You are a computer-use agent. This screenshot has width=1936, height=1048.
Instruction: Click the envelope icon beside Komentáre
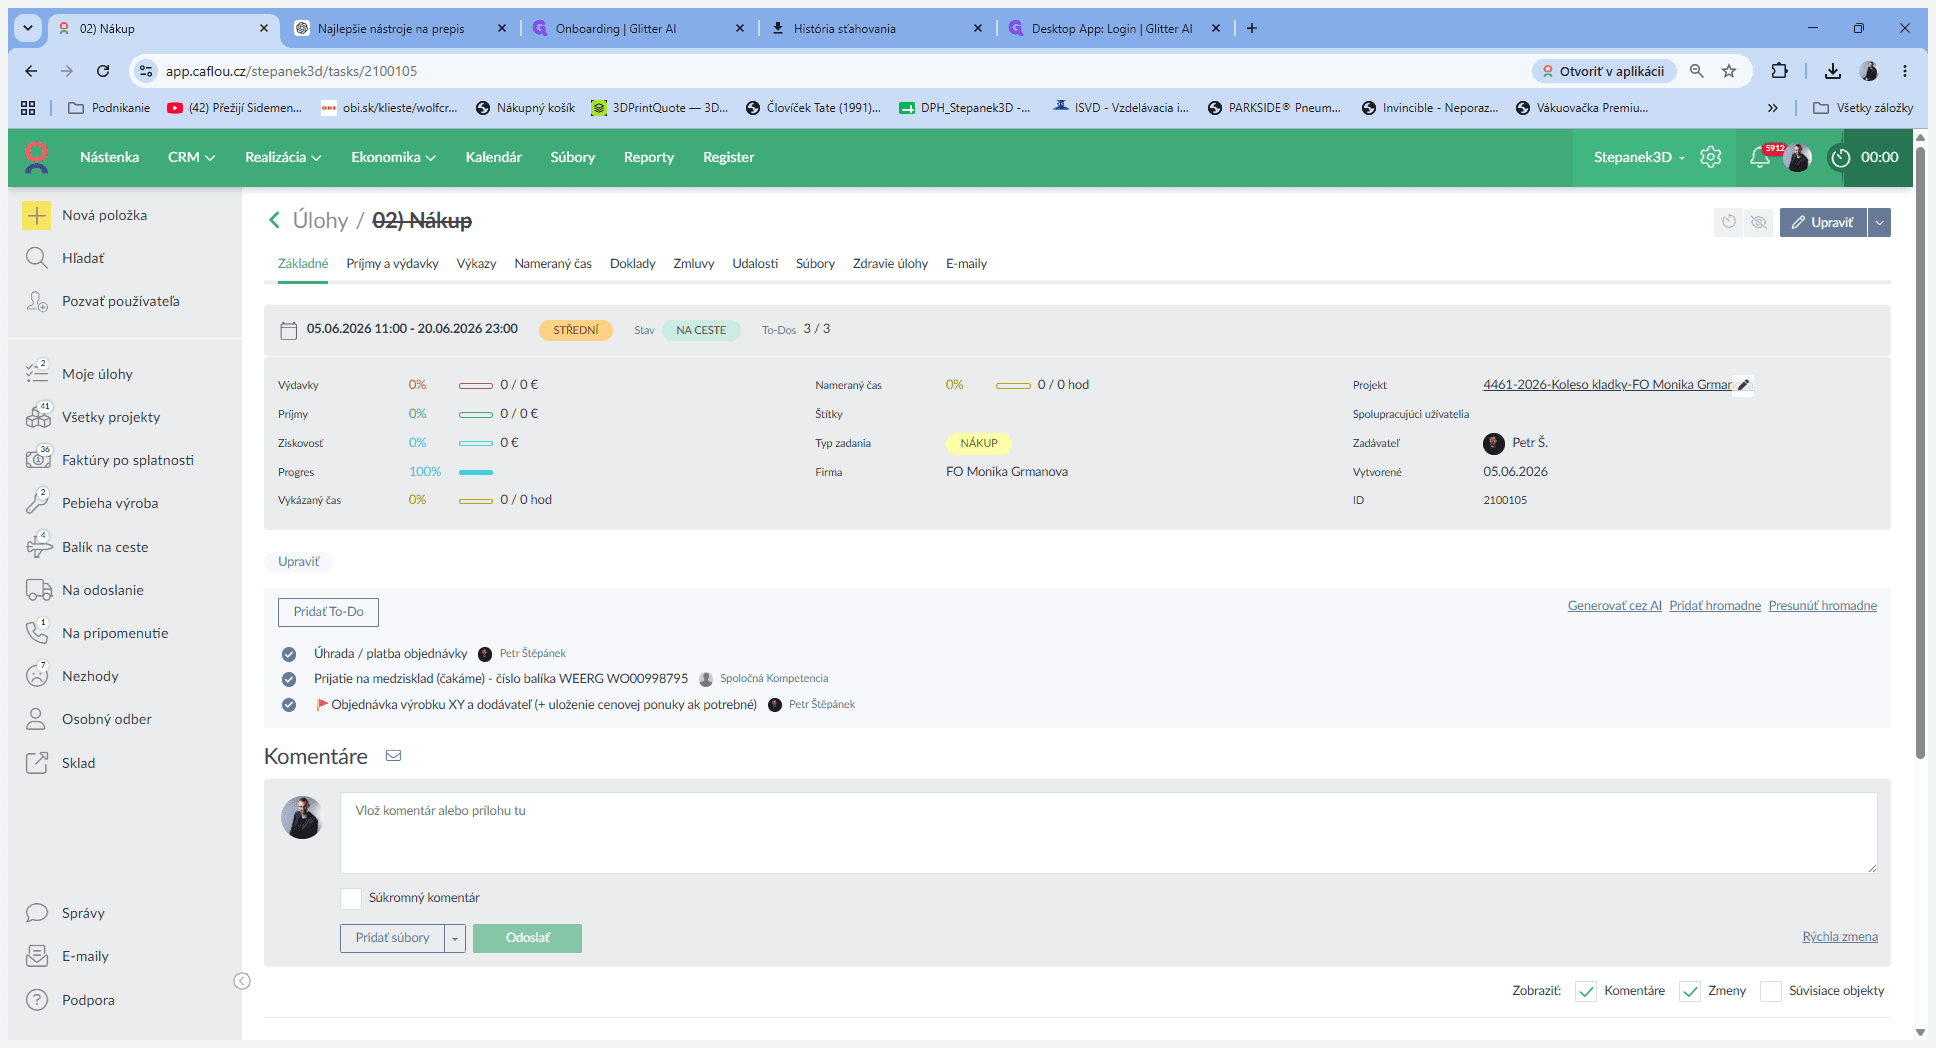394,756
